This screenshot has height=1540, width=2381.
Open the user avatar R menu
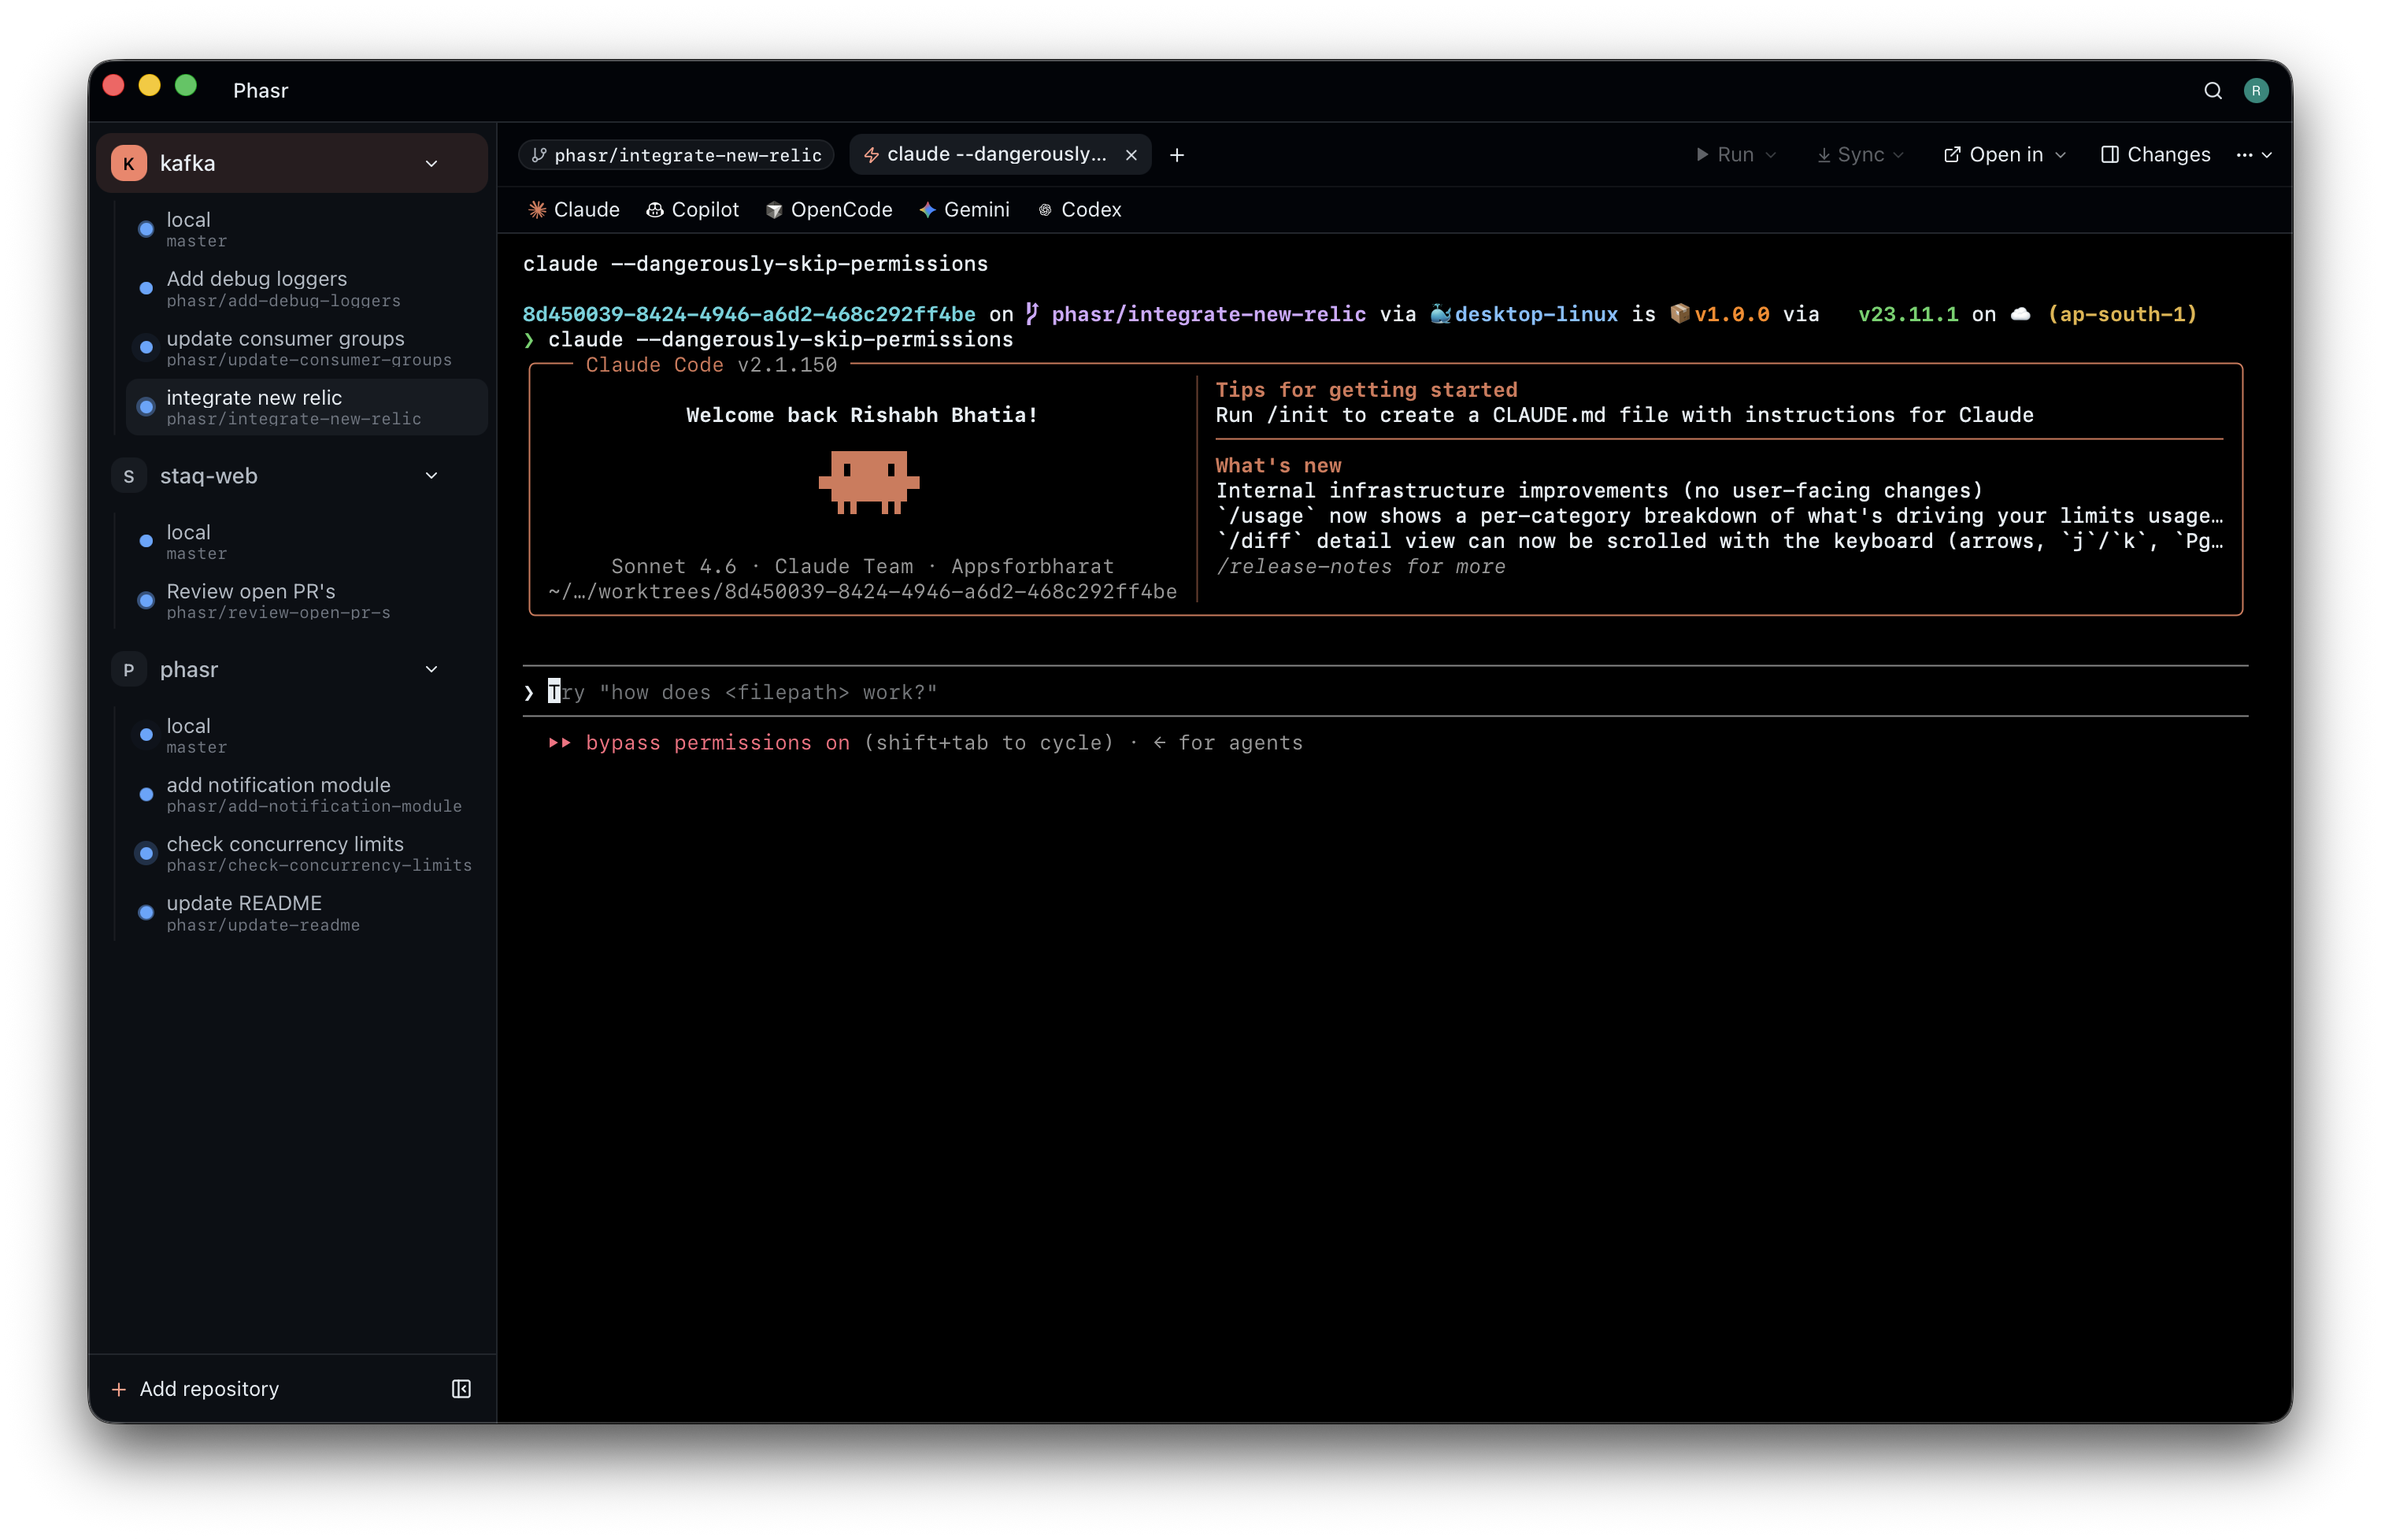click(2255, 90)
